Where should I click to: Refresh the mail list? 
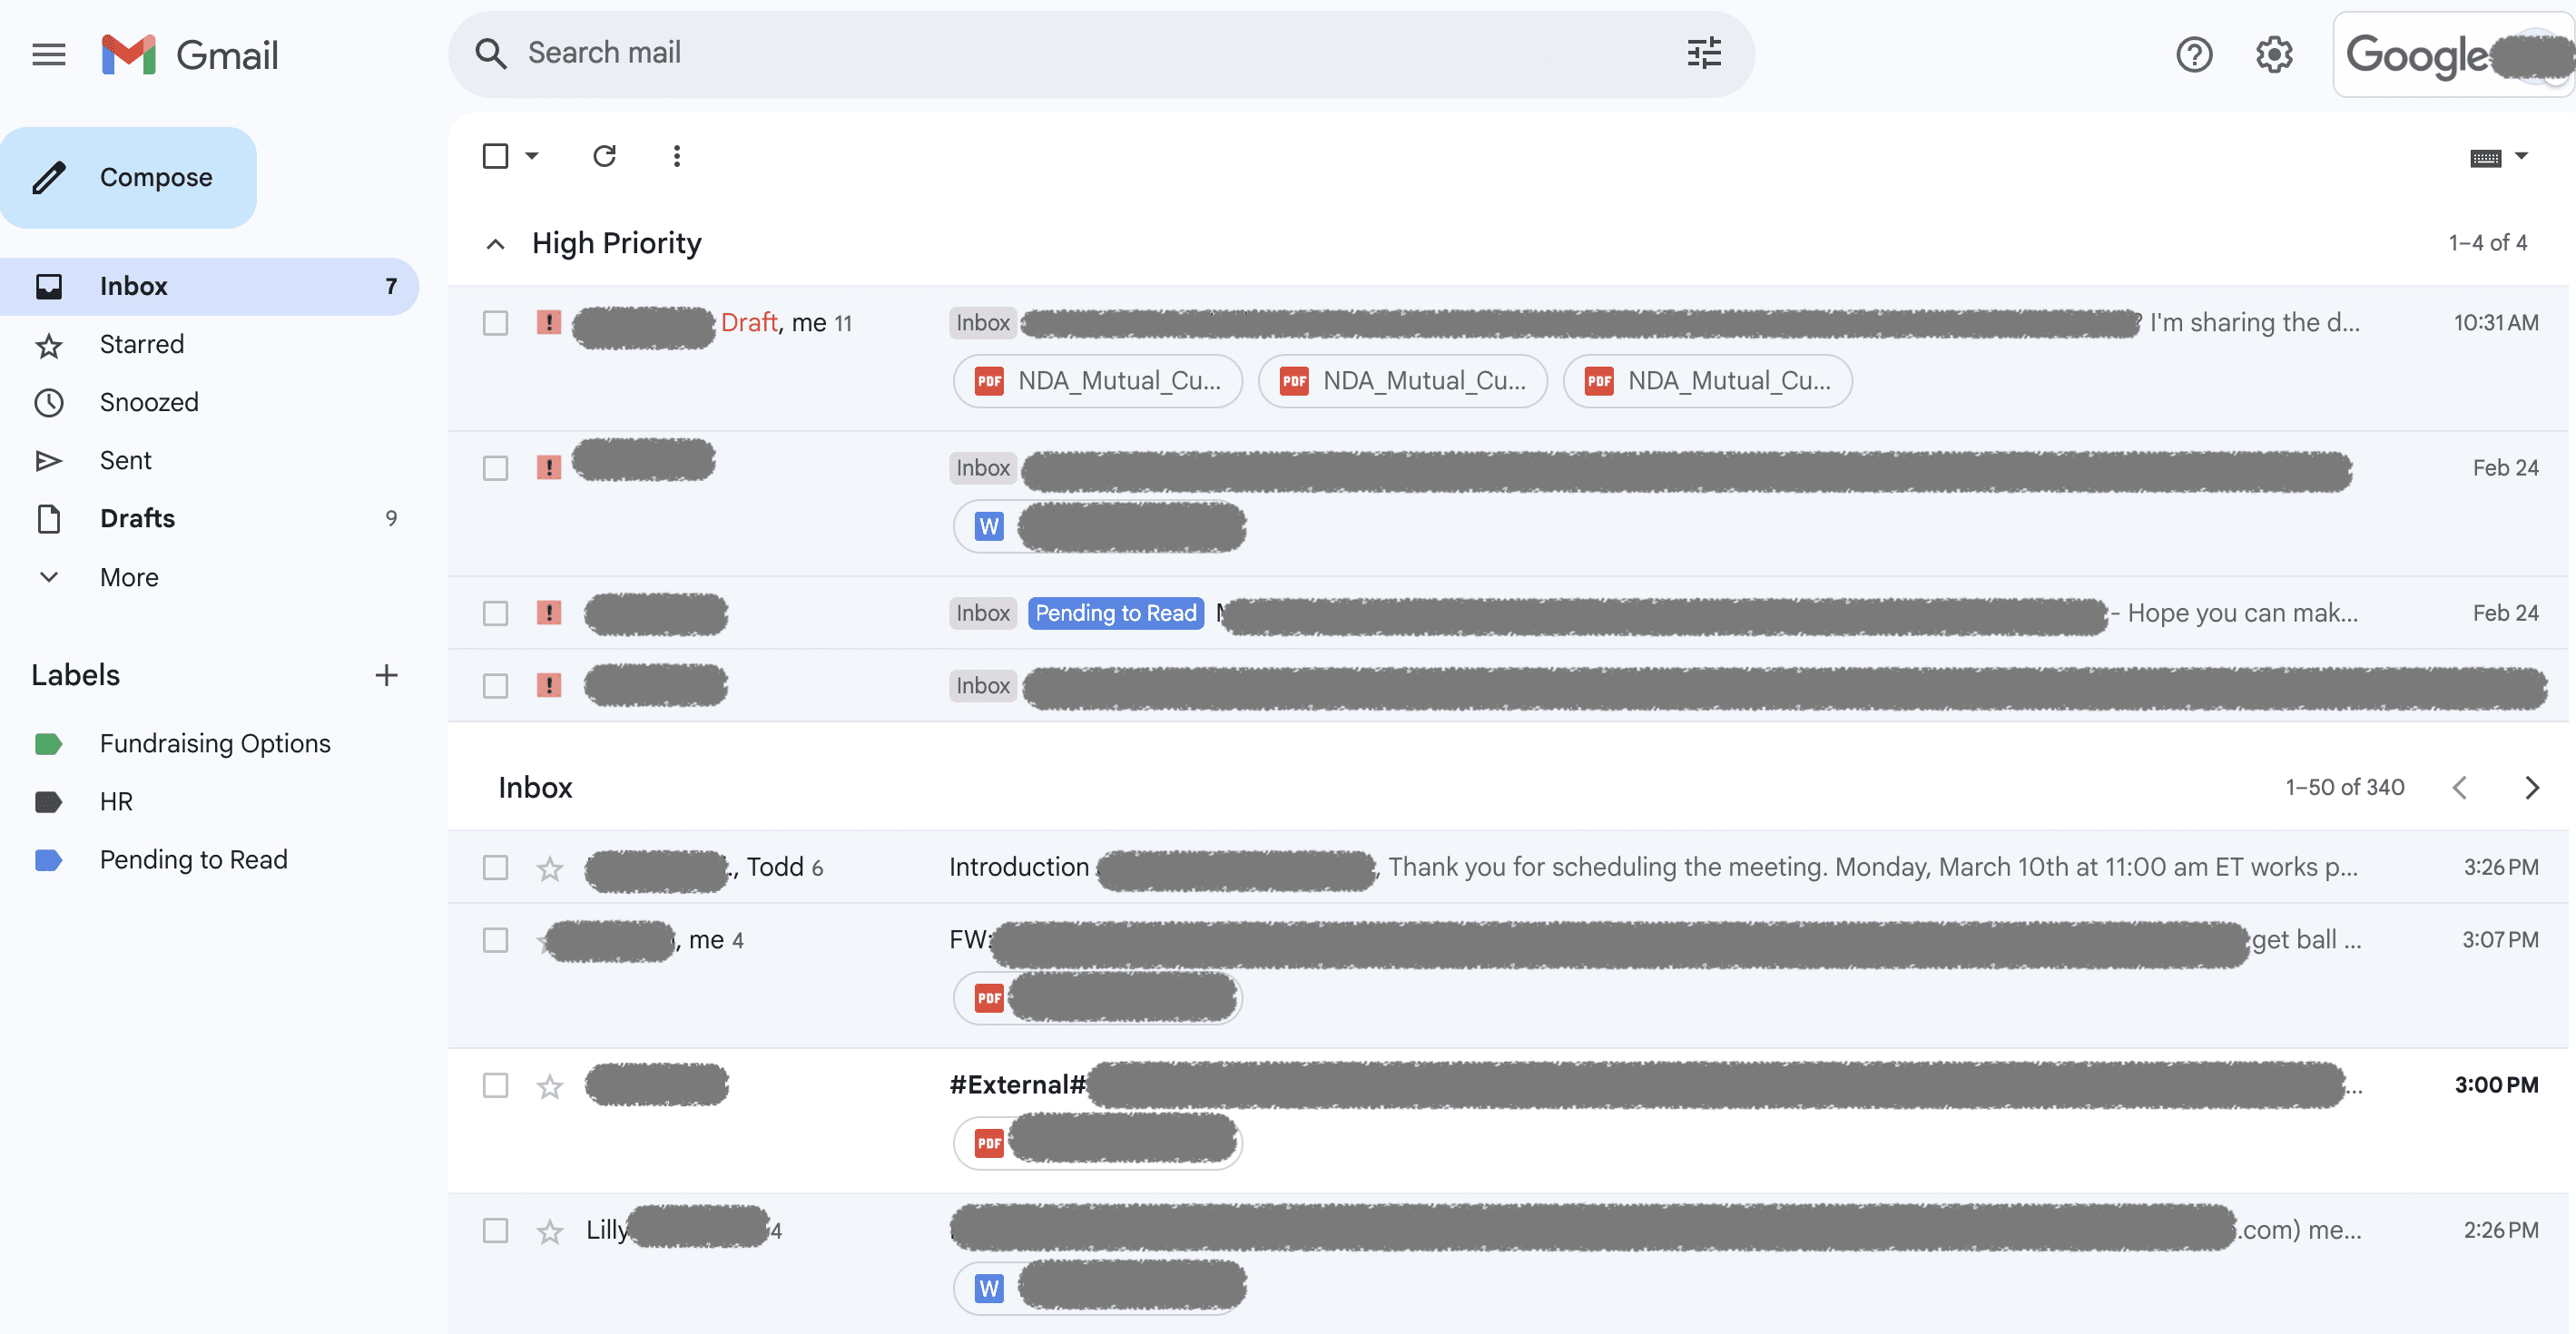click(x=604, y=156)
